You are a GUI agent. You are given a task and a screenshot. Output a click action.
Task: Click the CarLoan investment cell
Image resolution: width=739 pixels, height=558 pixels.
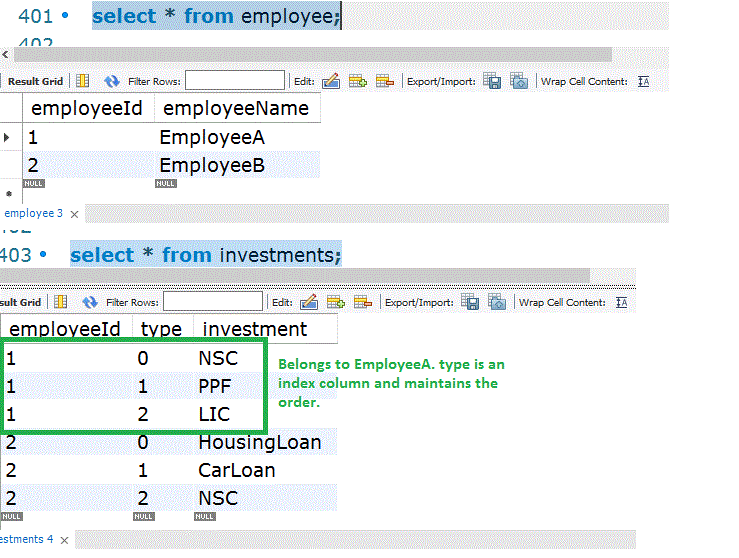265,470
